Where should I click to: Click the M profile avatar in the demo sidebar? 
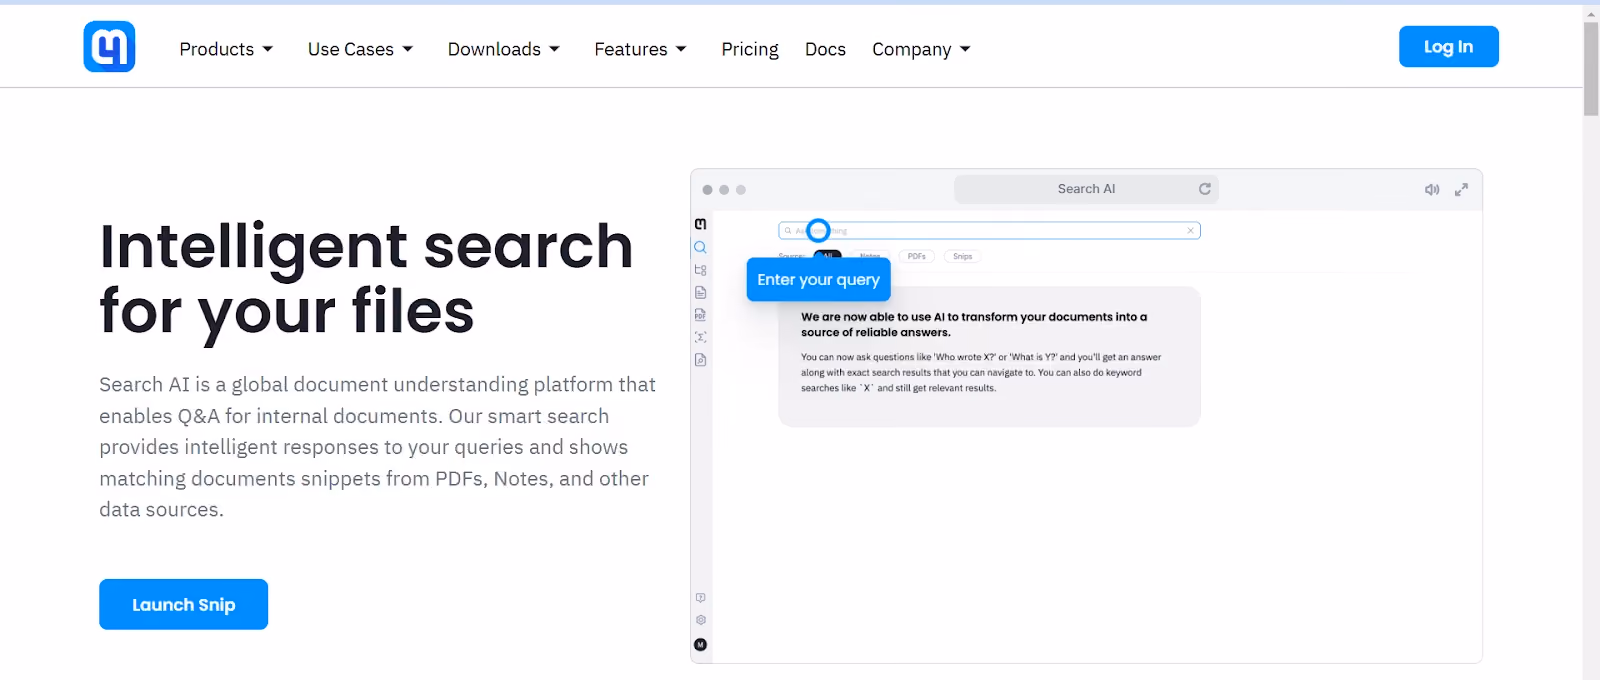click(x=700, y=645)
